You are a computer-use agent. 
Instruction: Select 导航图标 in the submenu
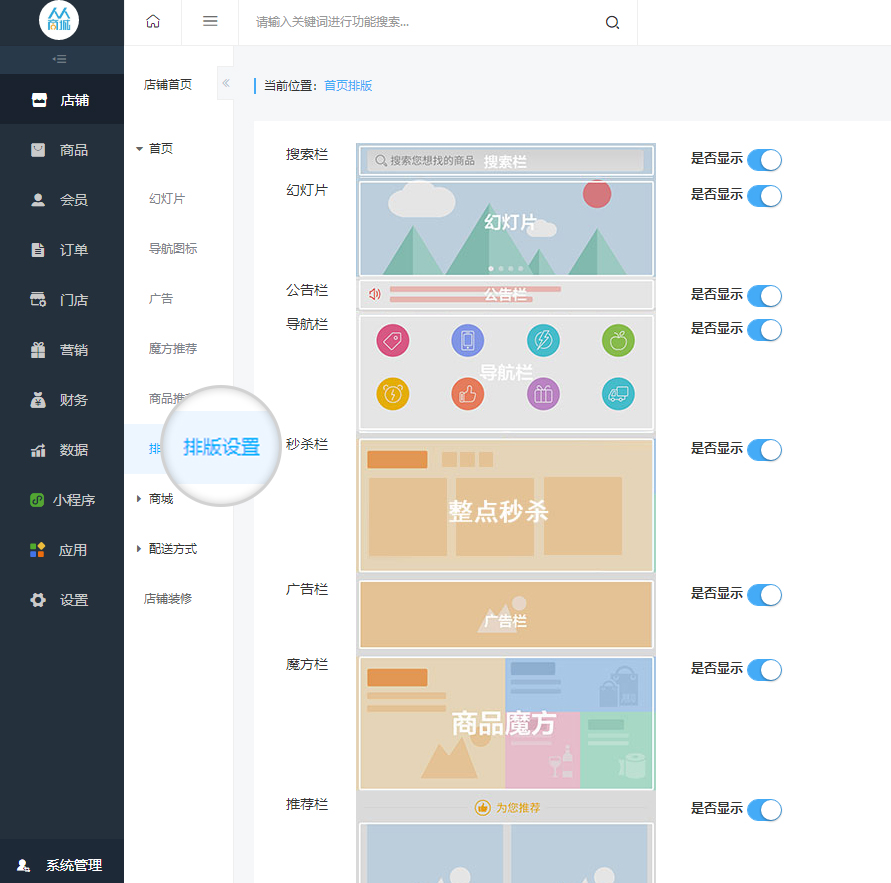pos(173,249)
